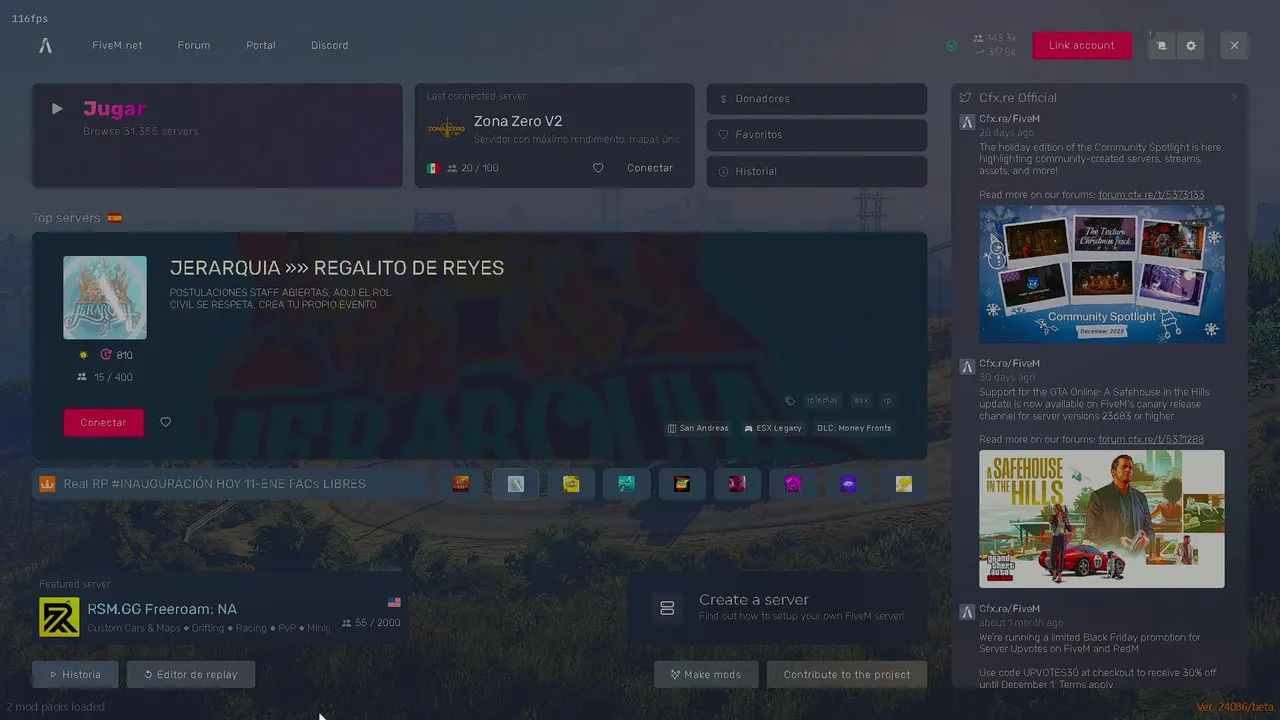Click the arrow at the end of the Top servers header
The image size is (1280, 720).
tap(922, 218)
